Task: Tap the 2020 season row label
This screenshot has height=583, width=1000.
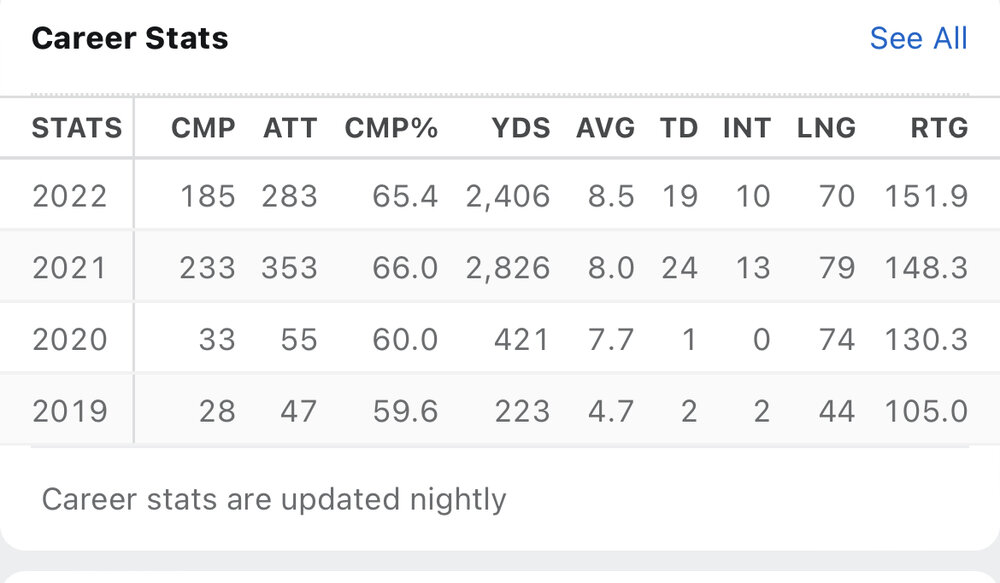Action: pos(69,340)
